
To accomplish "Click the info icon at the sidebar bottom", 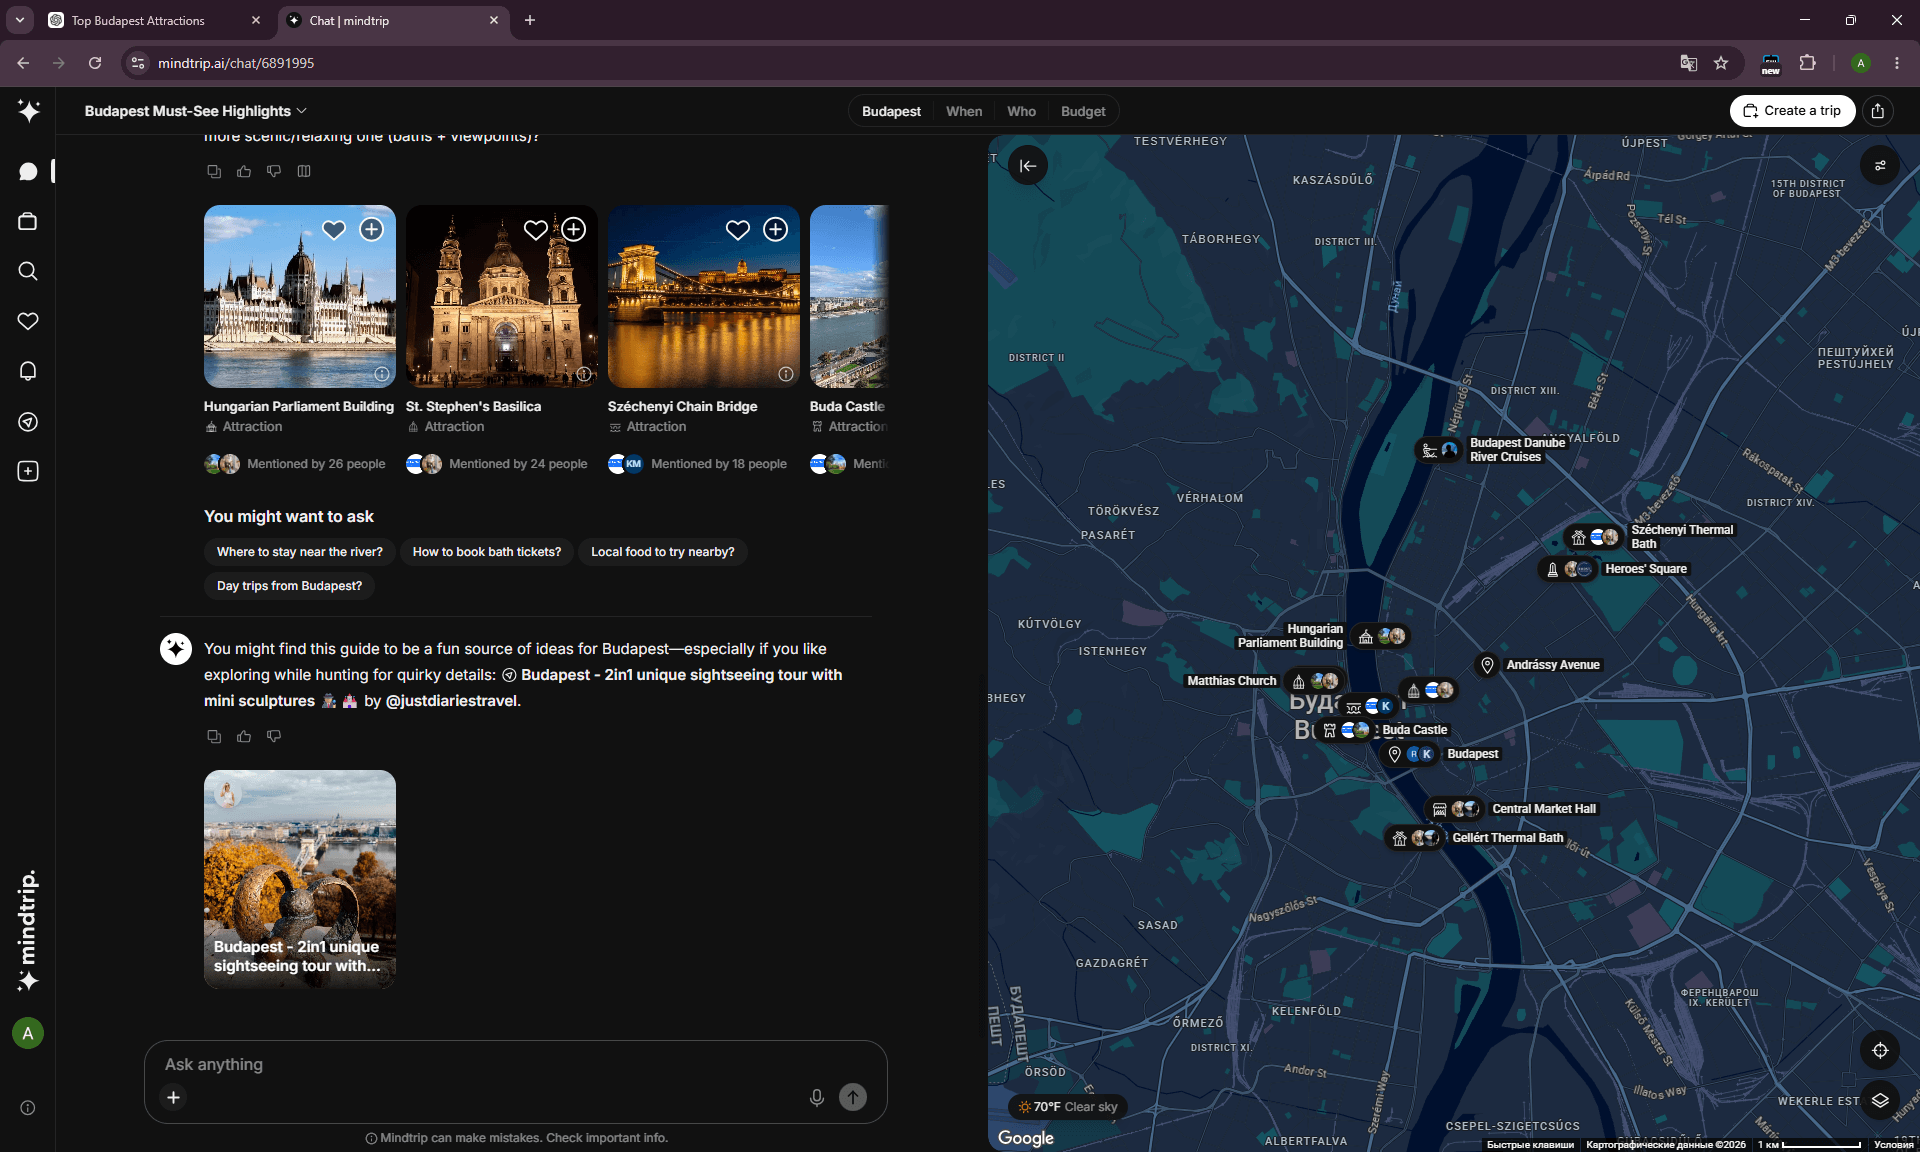I will coord(28,1108).
